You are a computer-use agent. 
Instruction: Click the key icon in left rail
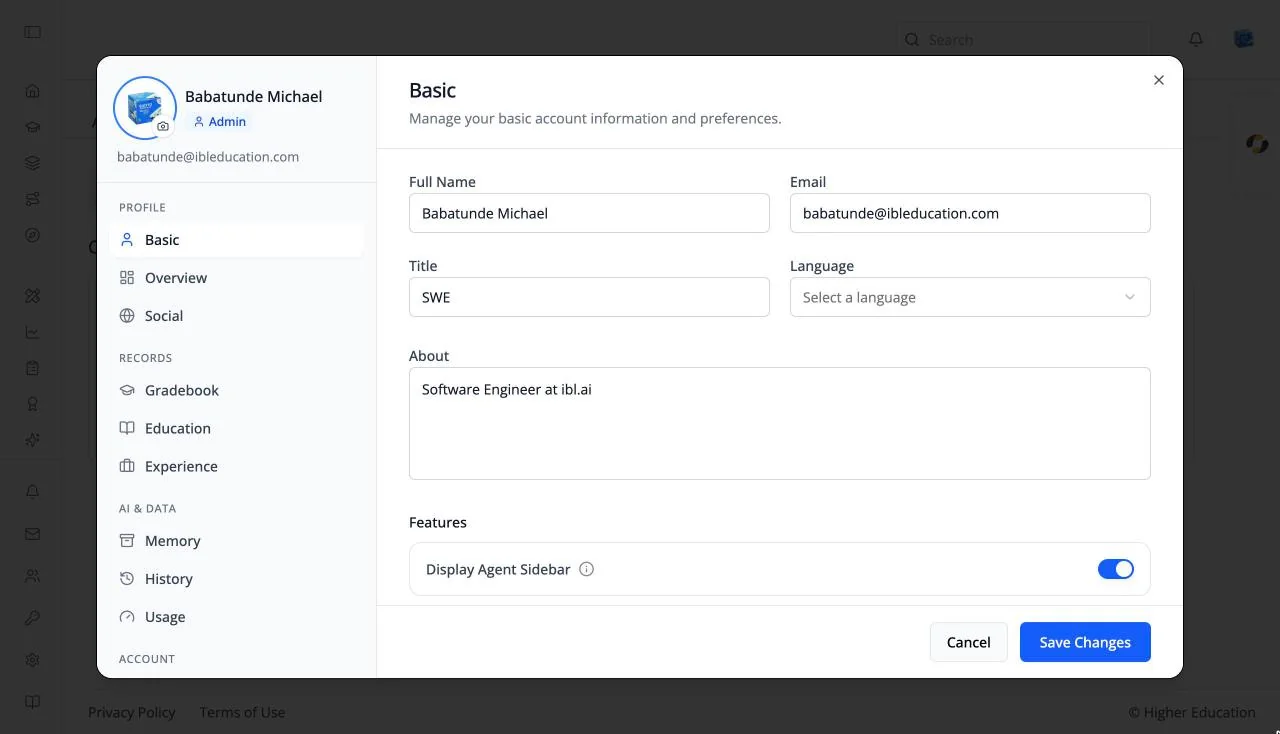[x=33, y=618]
